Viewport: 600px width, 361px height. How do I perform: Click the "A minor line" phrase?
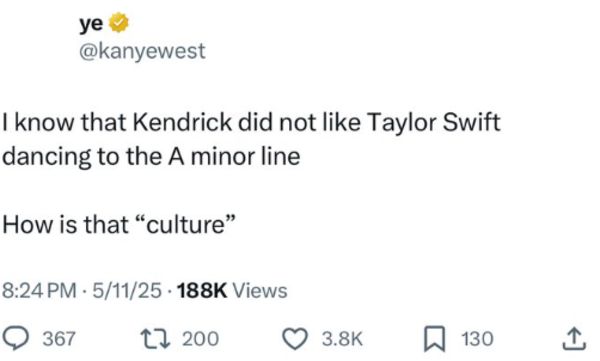[x=234, y=157]
